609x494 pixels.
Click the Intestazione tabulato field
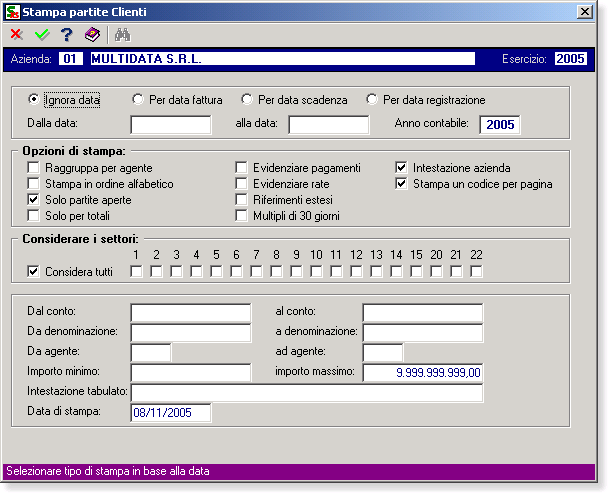307,393
